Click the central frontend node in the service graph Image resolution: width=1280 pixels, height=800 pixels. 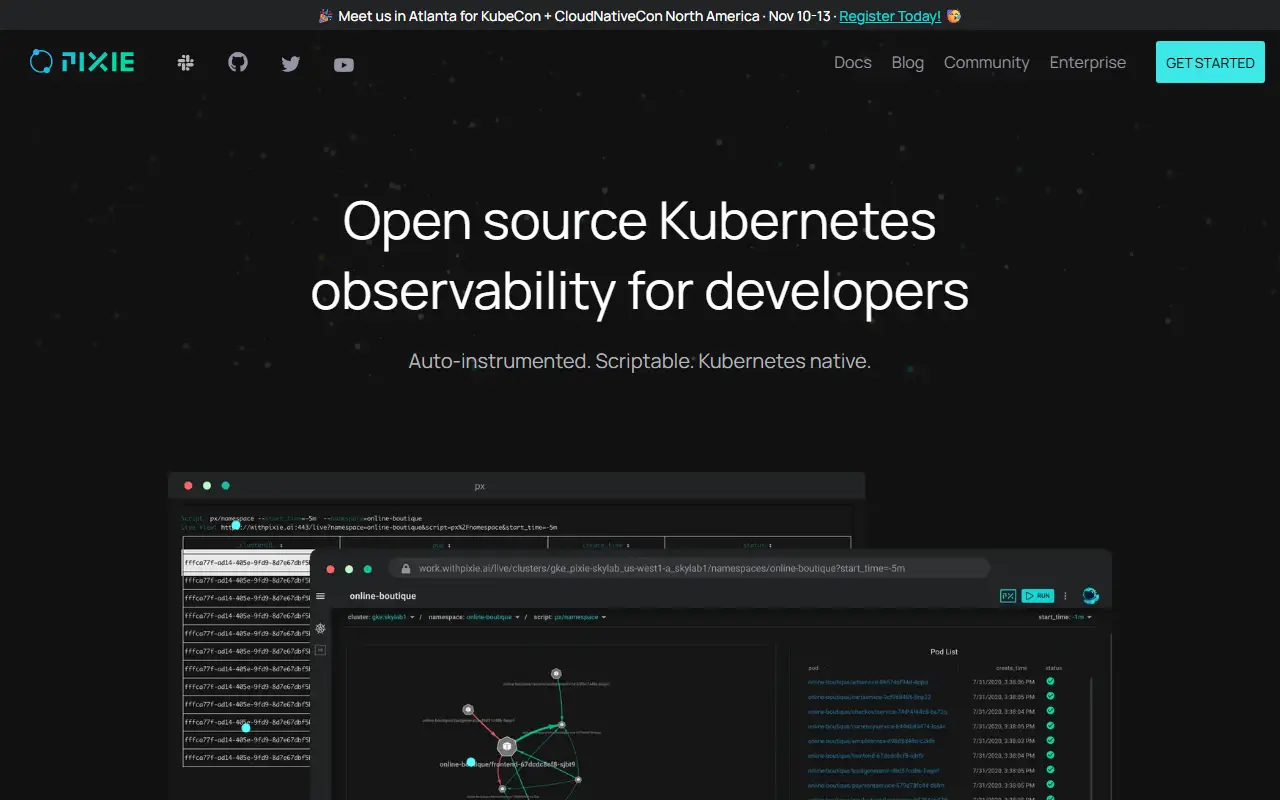click(507, 746)
